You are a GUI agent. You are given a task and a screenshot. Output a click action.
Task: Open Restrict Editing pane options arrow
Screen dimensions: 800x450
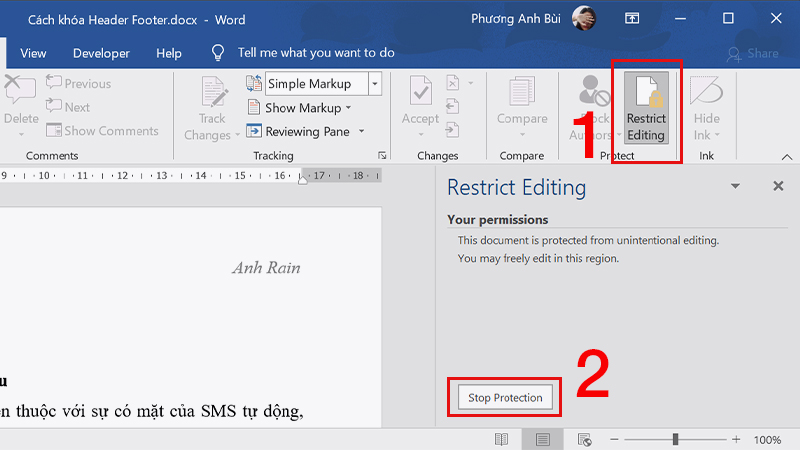[x=735, y=186]
